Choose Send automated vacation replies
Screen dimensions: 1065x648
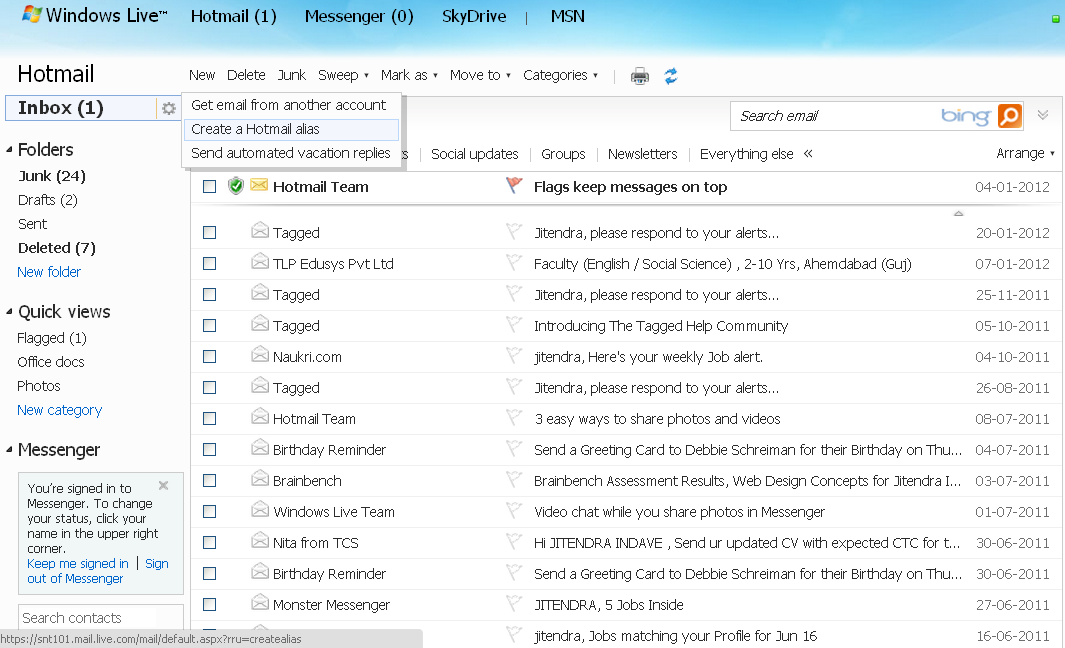291,153
